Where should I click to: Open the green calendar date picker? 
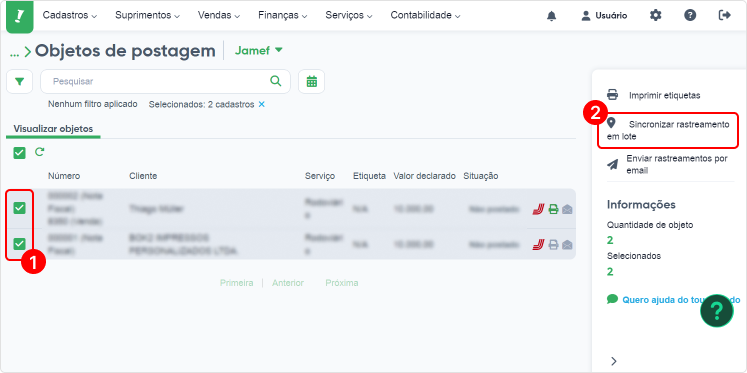312,81
